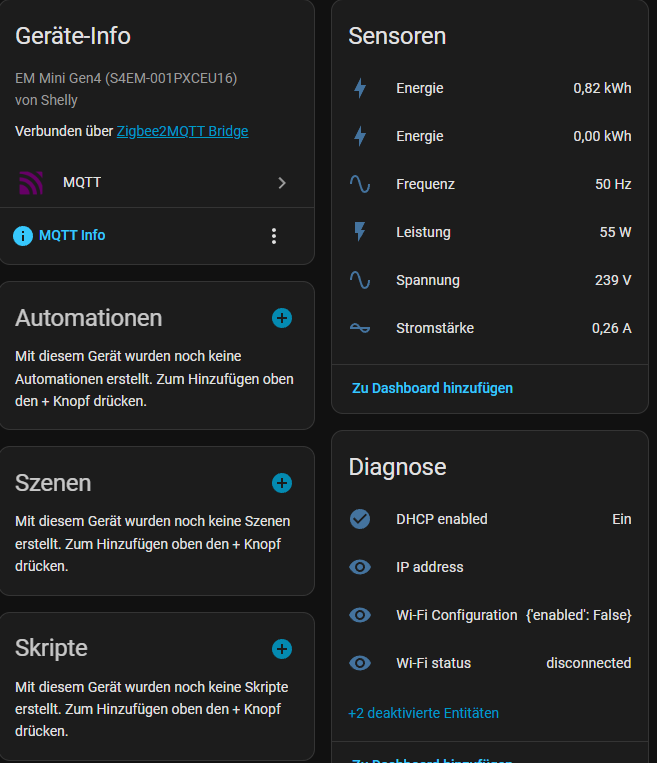This screenshot has height=763, width=657.
Task: Click the MQTT integration logo icon
Action: pos(32,183)
